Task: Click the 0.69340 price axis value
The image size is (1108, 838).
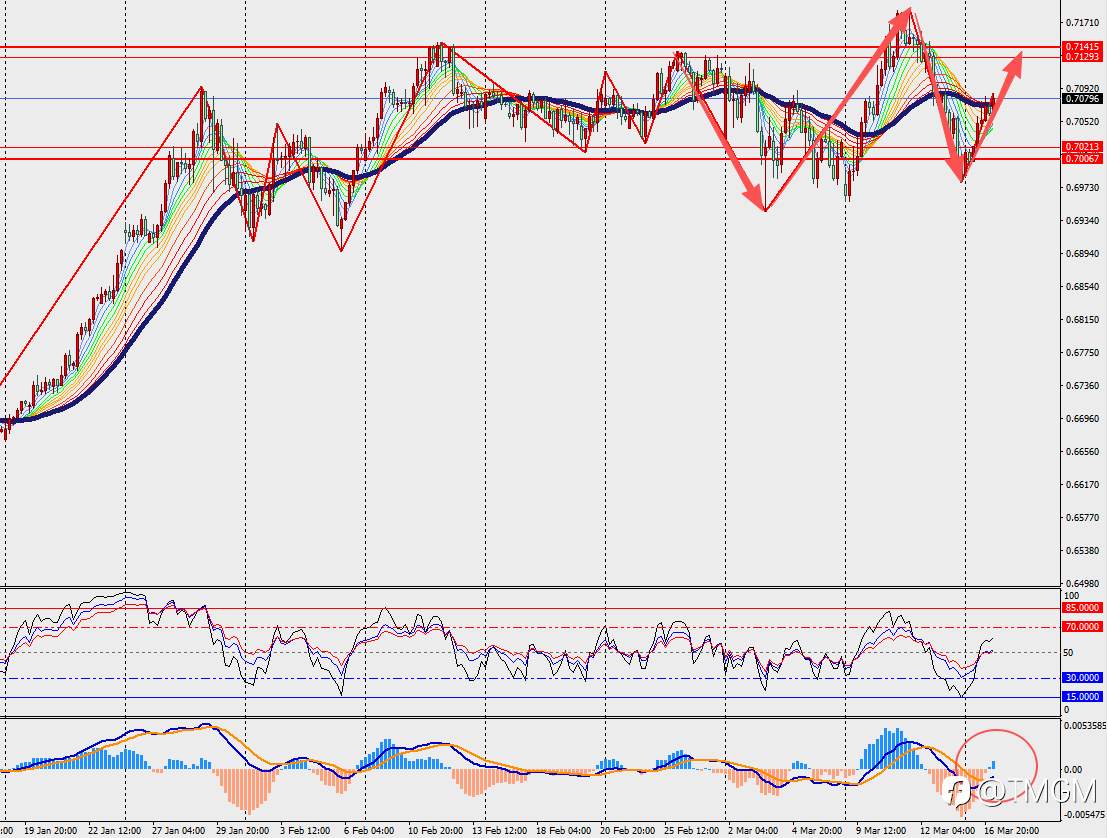Action: [1081, 220]
